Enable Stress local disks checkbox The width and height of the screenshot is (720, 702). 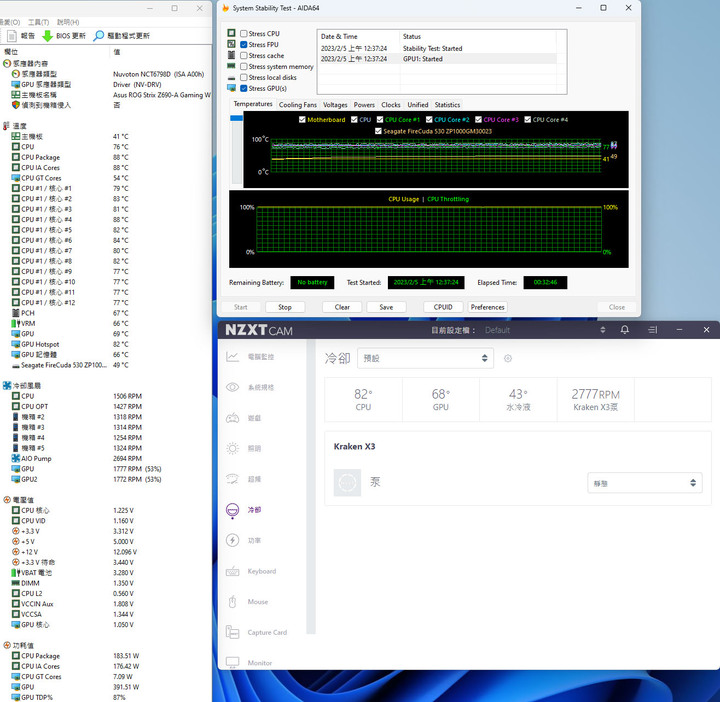244,78
